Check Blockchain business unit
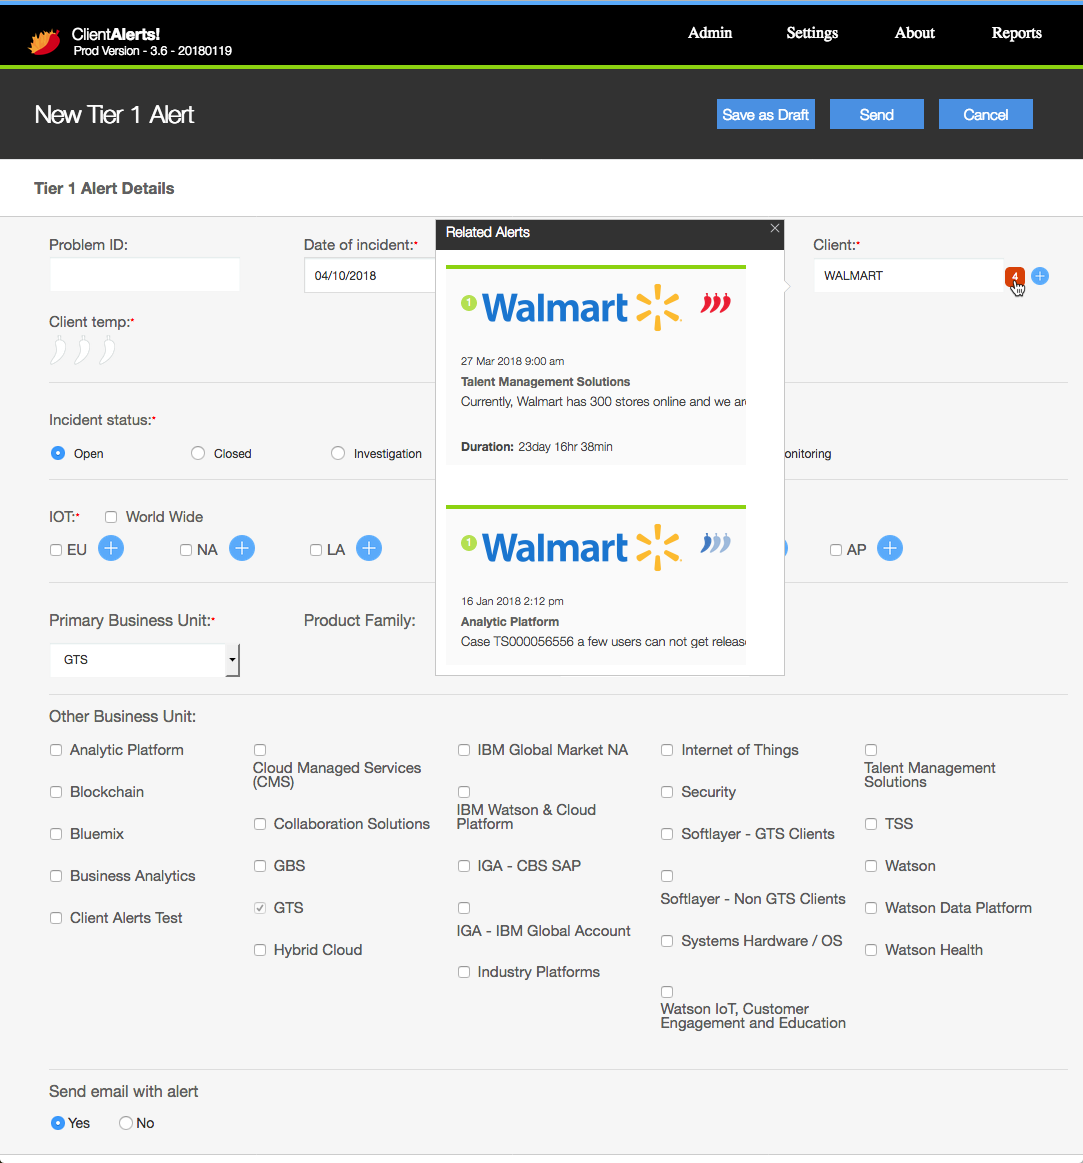 pos(56,792)
